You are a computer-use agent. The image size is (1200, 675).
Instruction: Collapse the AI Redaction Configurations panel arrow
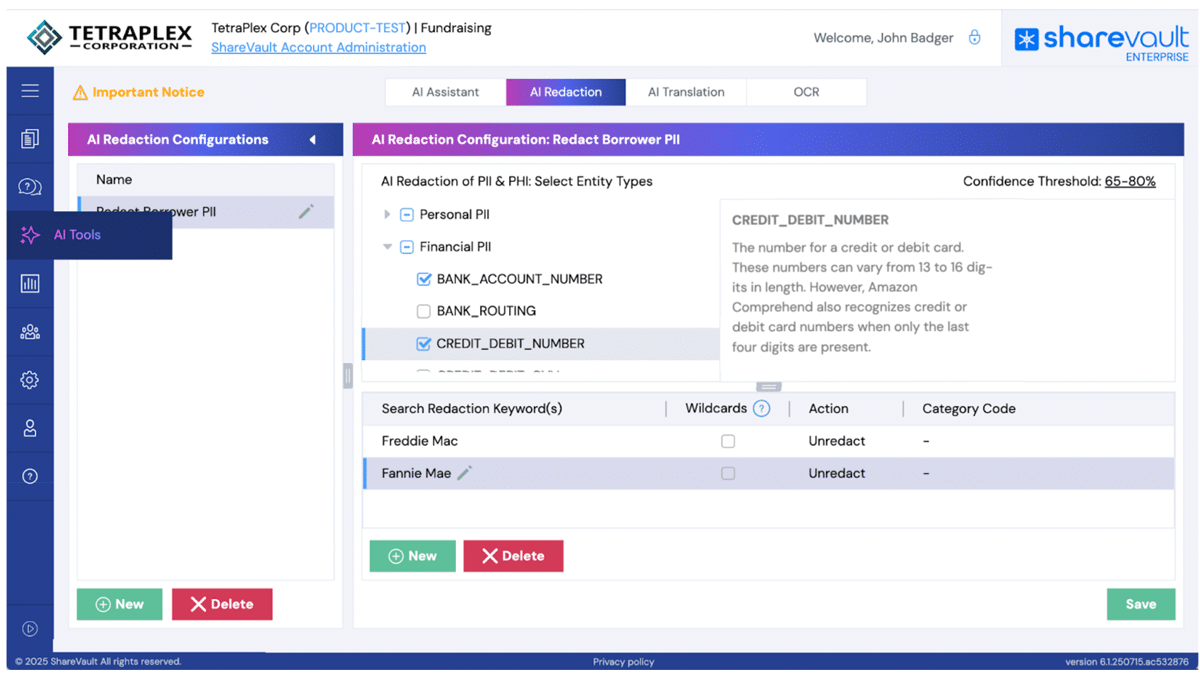312,140
